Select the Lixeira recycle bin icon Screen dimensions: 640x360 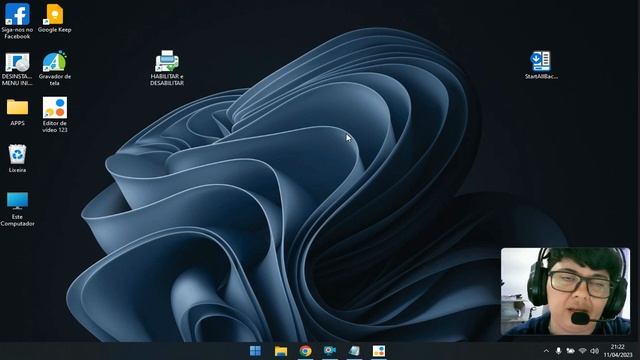[x=17, y=158]
